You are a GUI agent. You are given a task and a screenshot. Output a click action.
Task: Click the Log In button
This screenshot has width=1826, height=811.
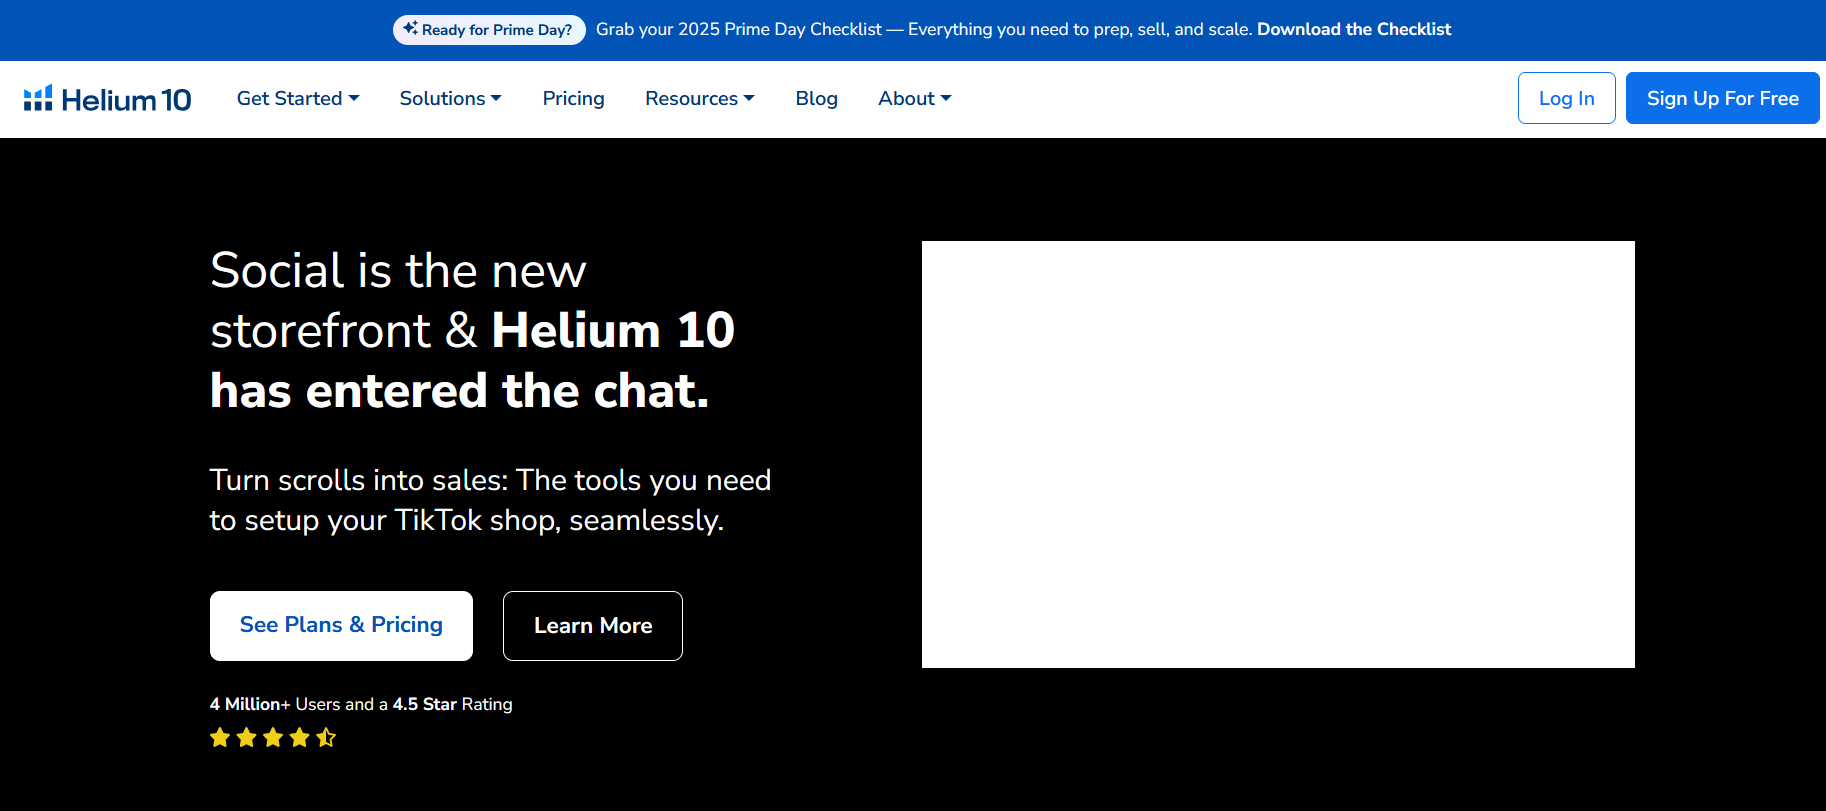pos(1567,98)
